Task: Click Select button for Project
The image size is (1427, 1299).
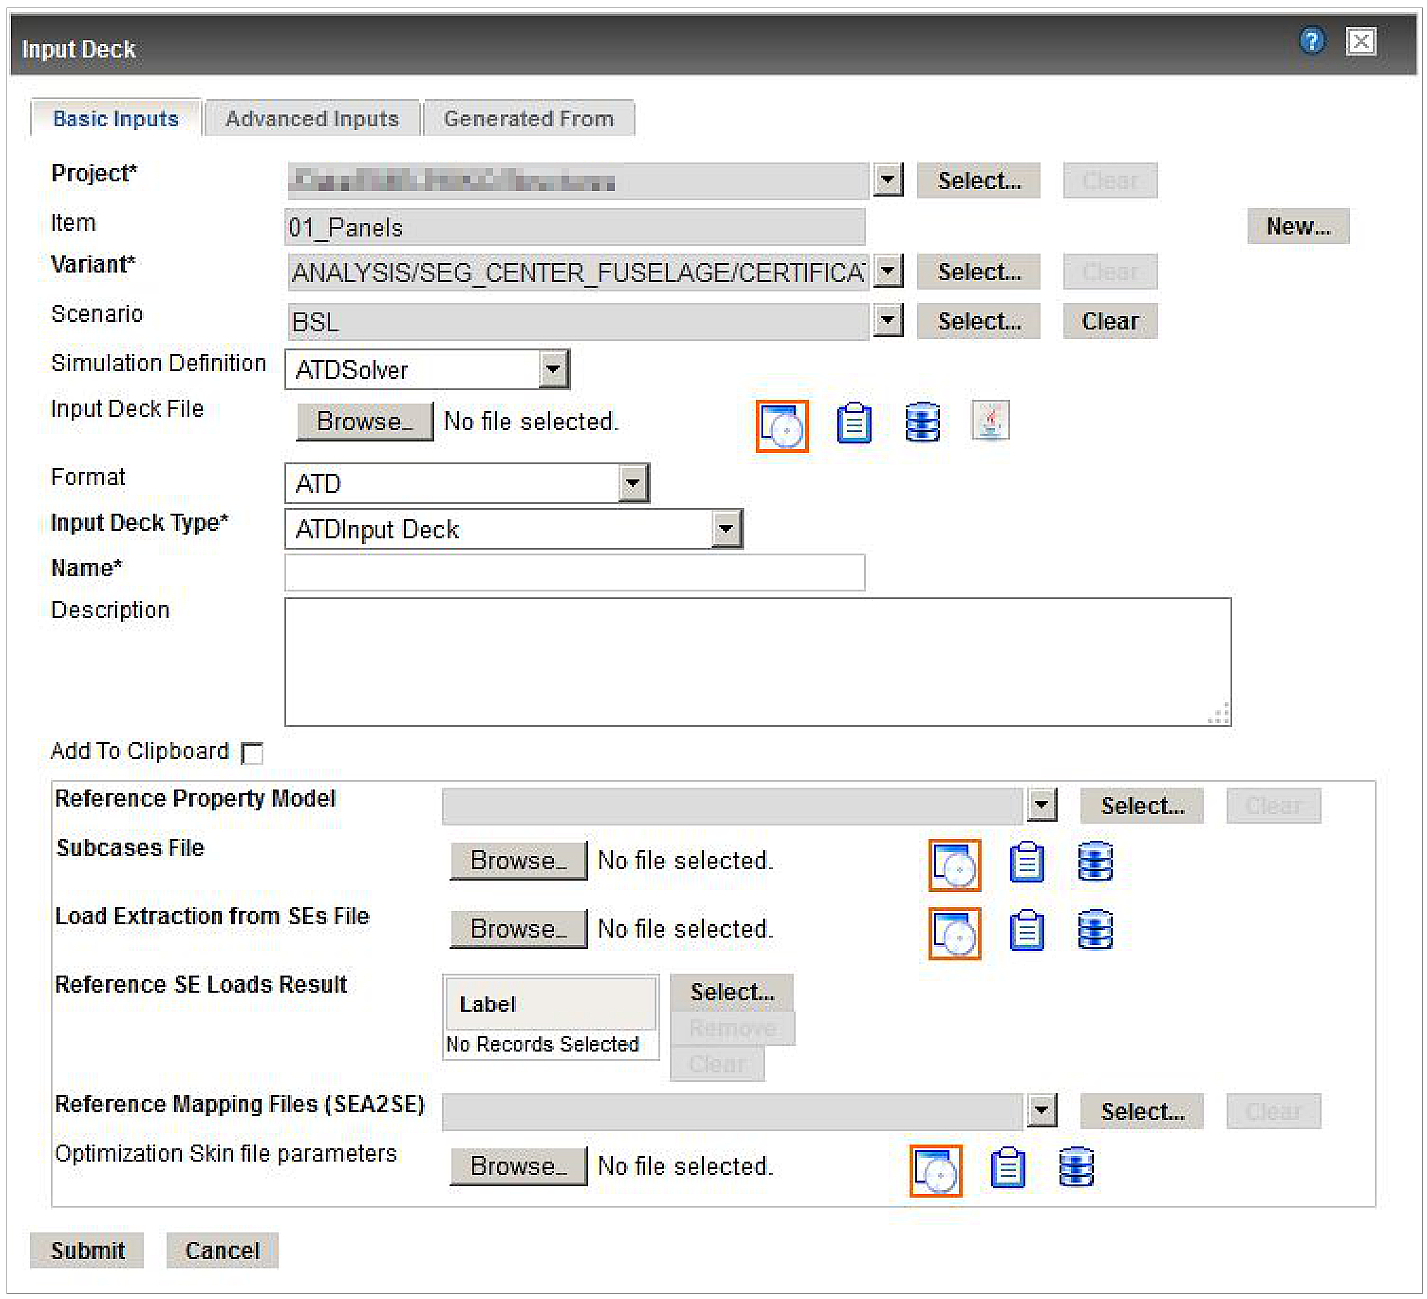Action: [979, 181]
